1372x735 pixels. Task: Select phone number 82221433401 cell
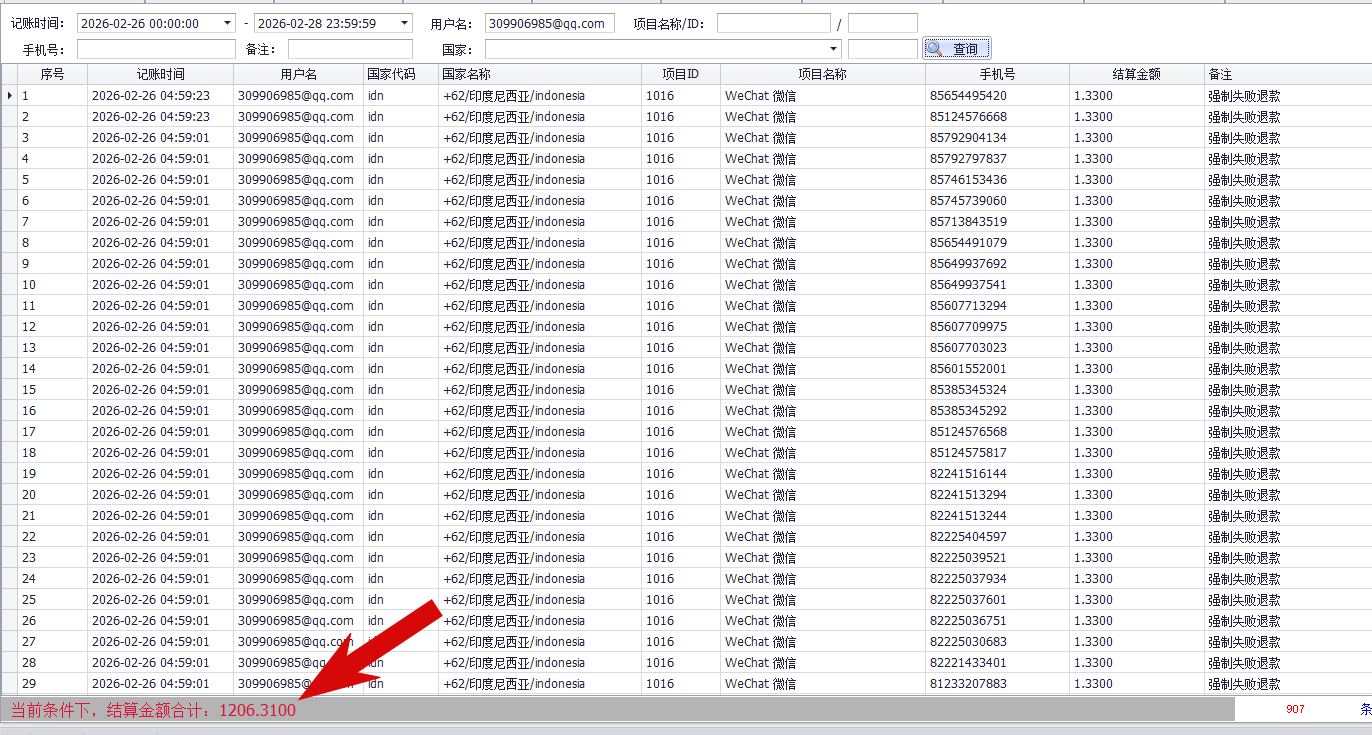pyautogui.click(x=997, y=663)
